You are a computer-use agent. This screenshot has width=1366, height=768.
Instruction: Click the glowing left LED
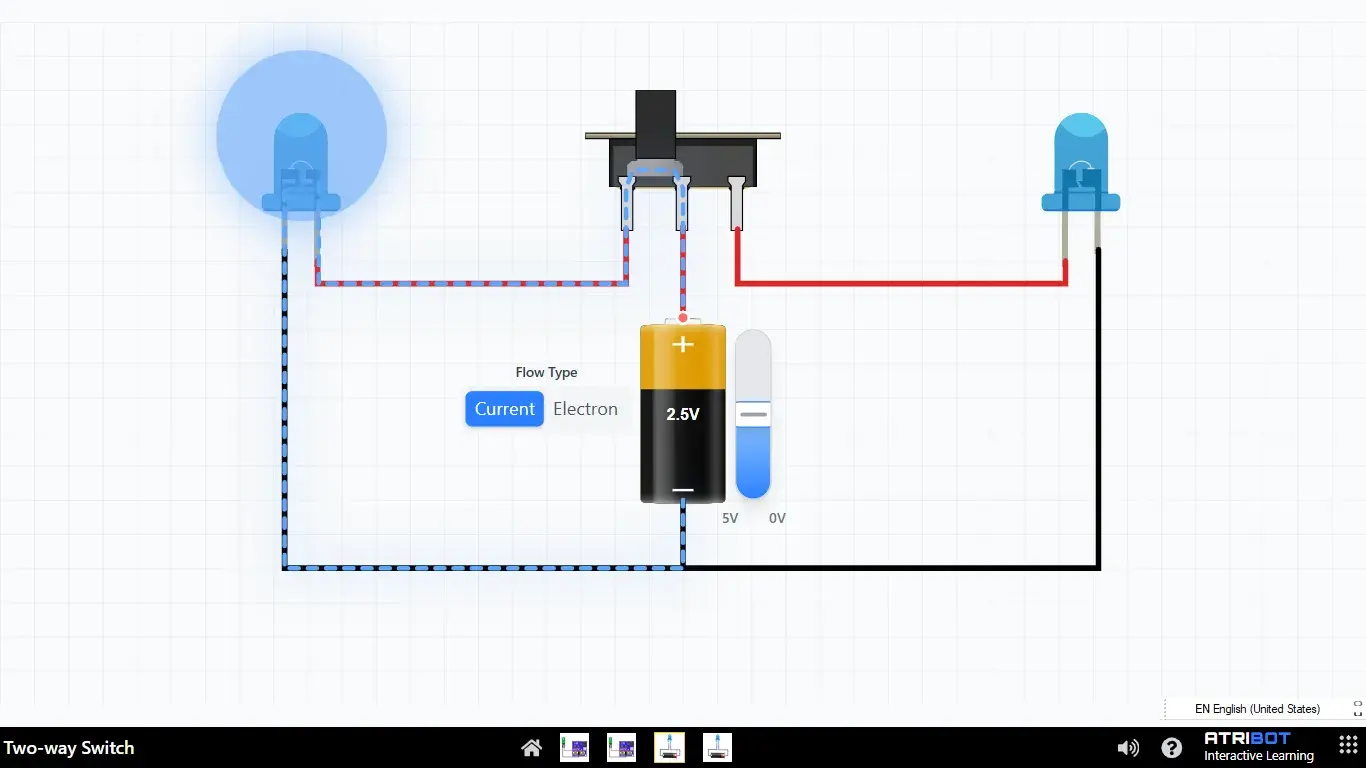point(301,162)
